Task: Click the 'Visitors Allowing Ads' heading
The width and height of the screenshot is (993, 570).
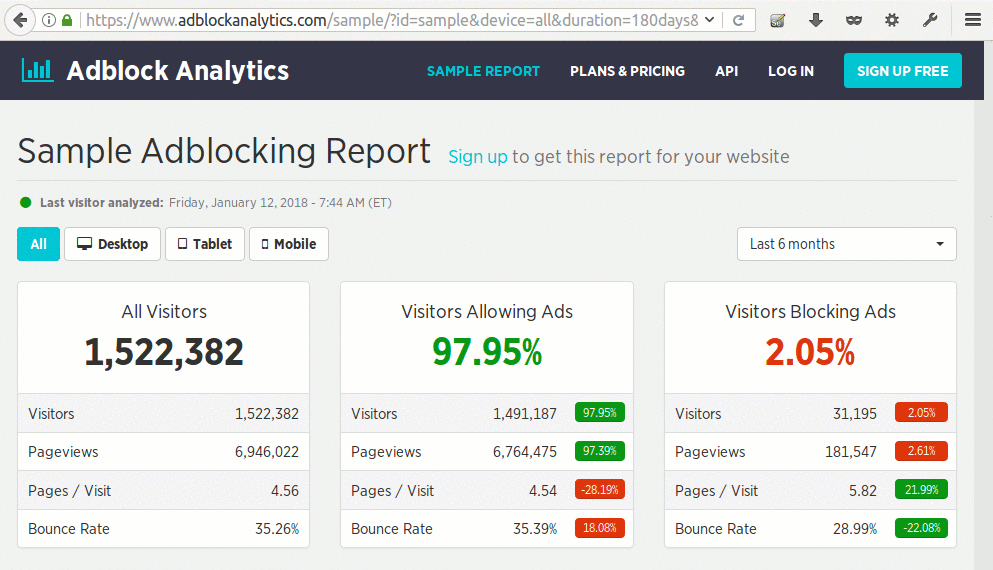Action: coord(487,312)
